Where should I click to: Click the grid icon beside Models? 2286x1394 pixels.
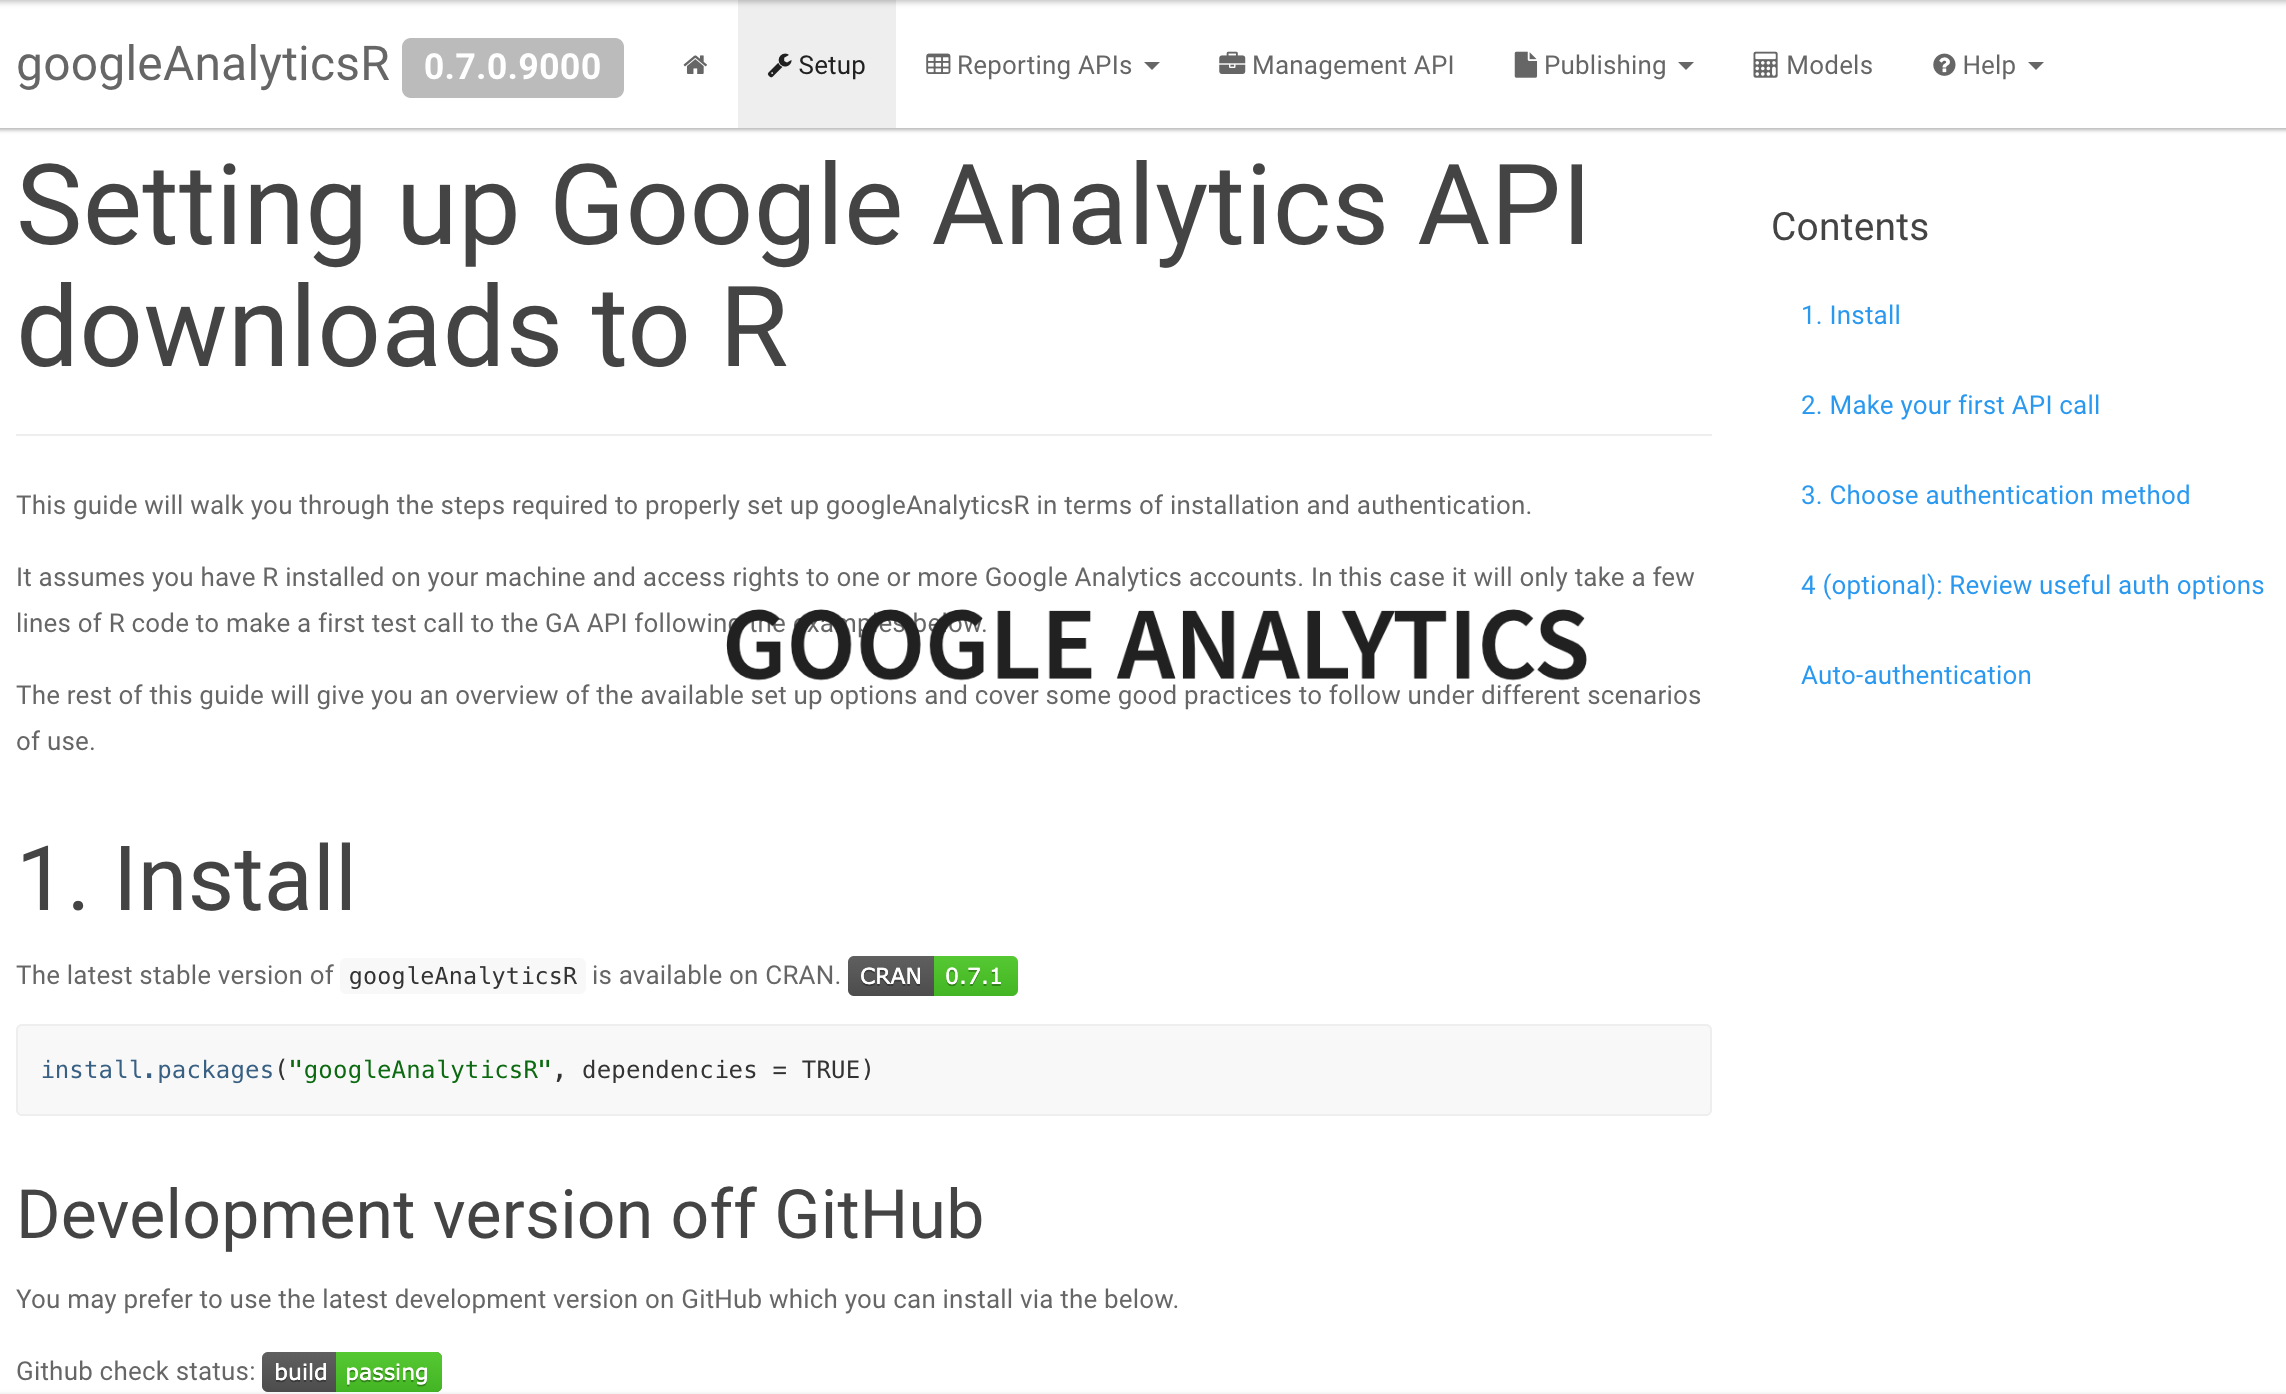click(1765, 65)
